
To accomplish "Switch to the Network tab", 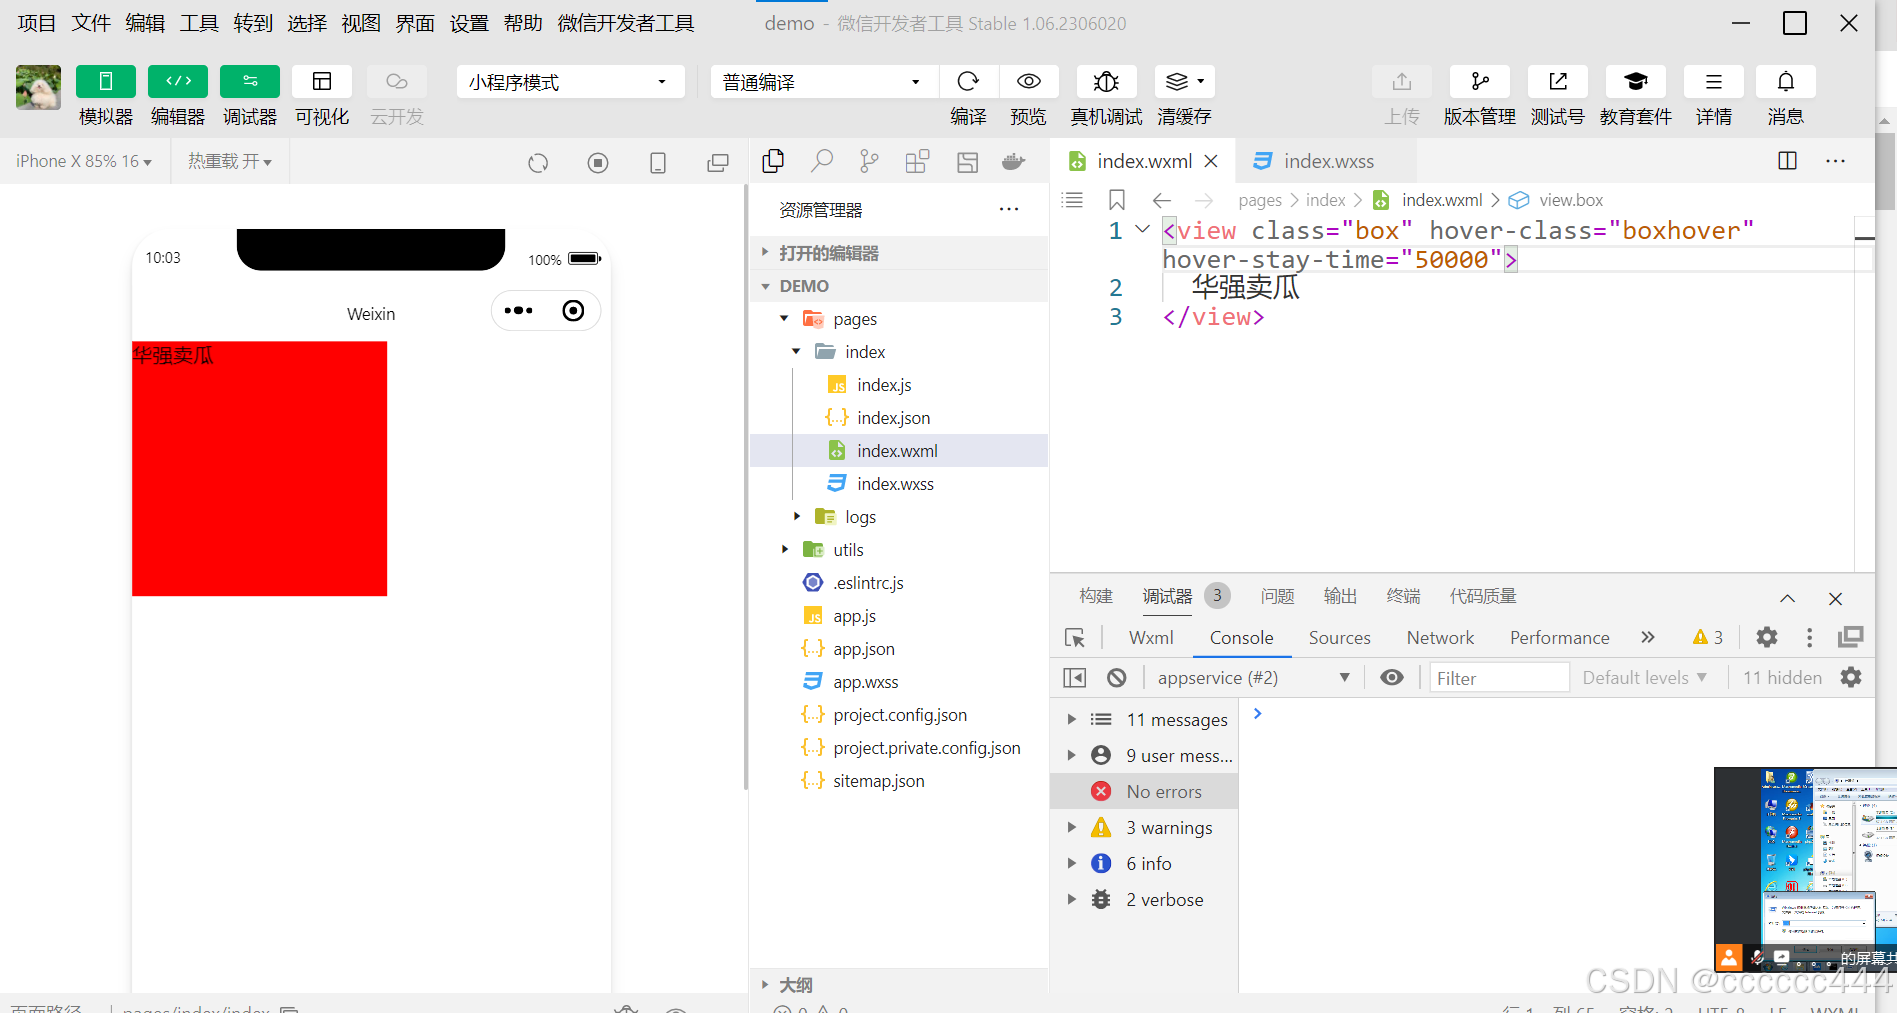I will click(1440, 638).
